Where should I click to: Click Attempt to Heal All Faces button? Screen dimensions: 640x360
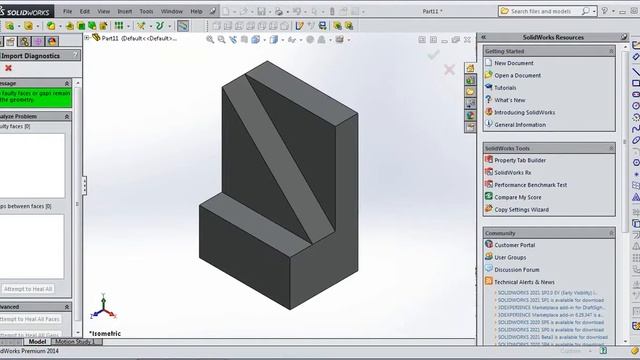point(31,319)
